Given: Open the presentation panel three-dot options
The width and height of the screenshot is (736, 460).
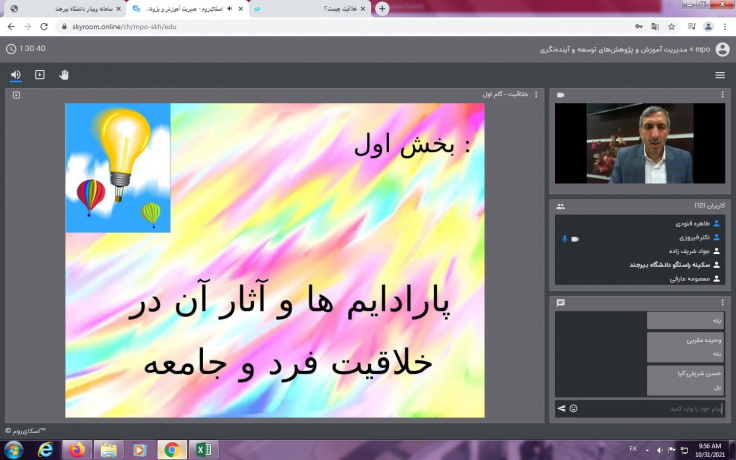Looking at the screenshot, I should [536, 95].
